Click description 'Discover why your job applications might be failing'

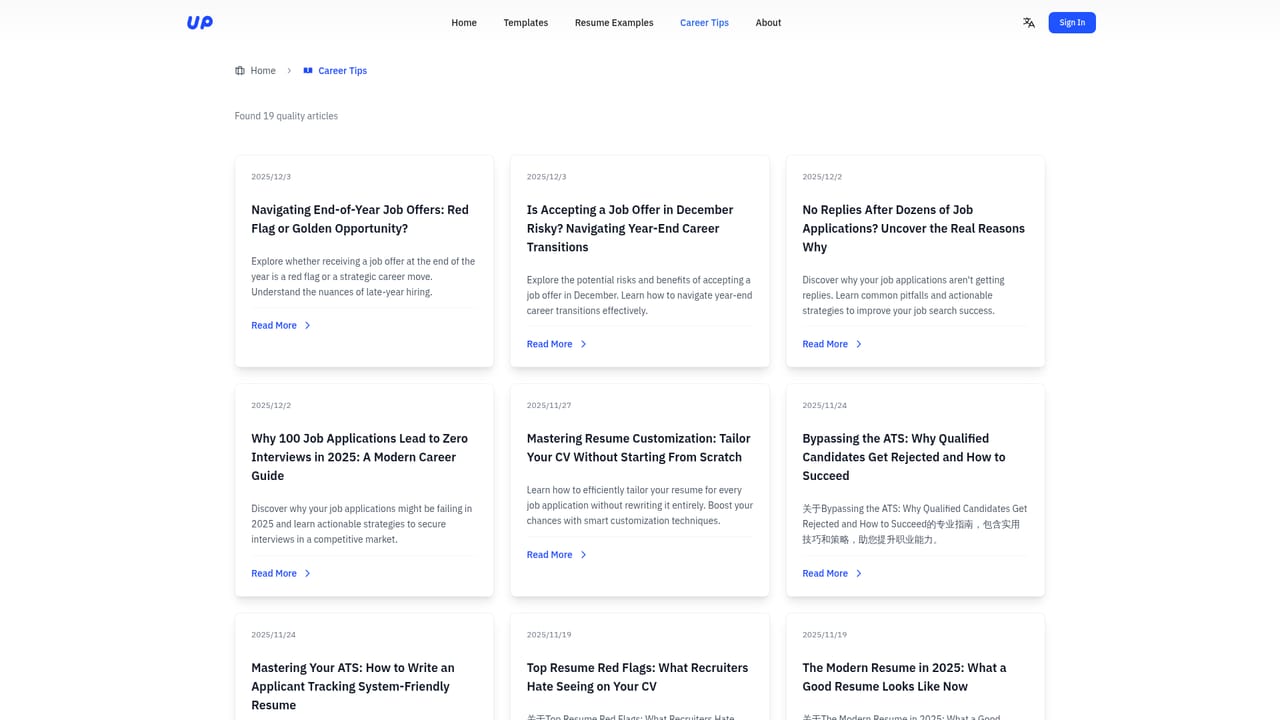click(x=361, y=524)
